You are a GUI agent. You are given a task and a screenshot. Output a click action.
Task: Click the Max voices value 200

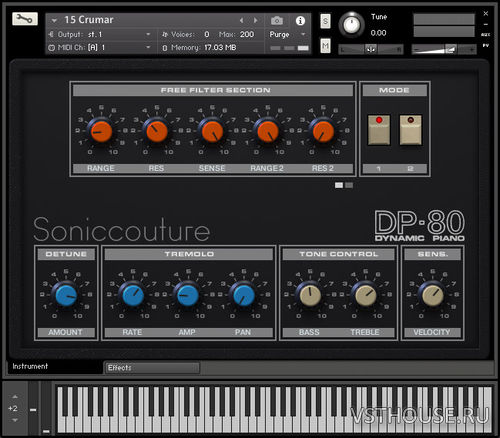(247, 34)
